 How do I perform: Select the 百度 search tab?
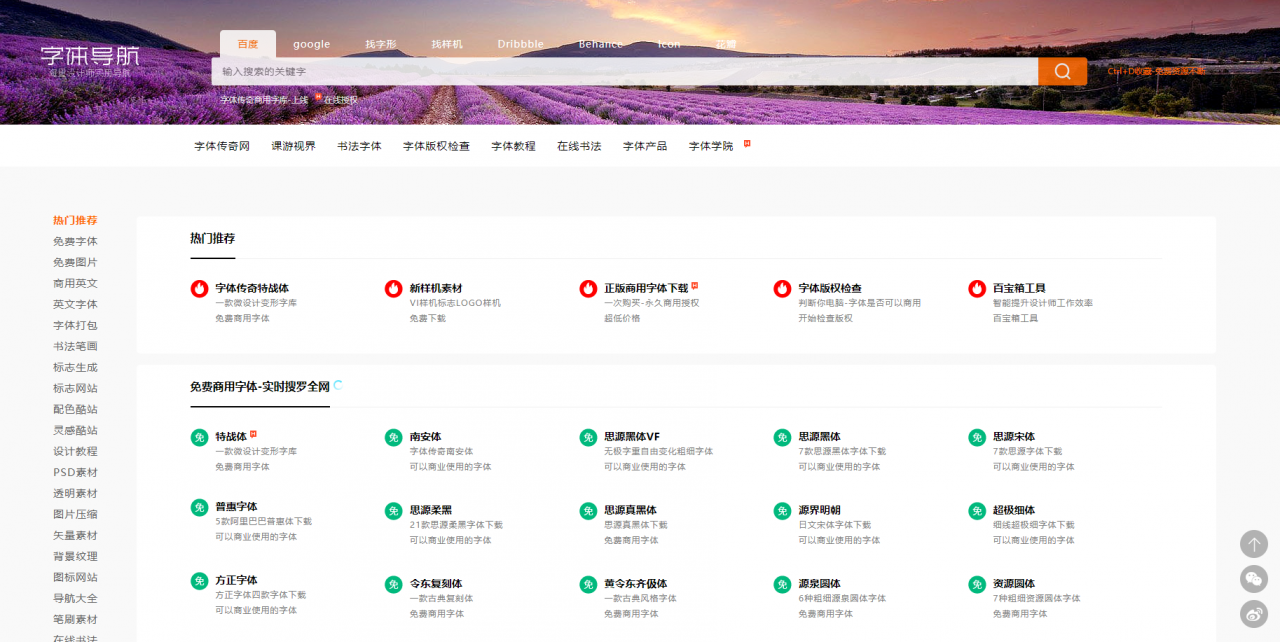(x=247, y=44)
